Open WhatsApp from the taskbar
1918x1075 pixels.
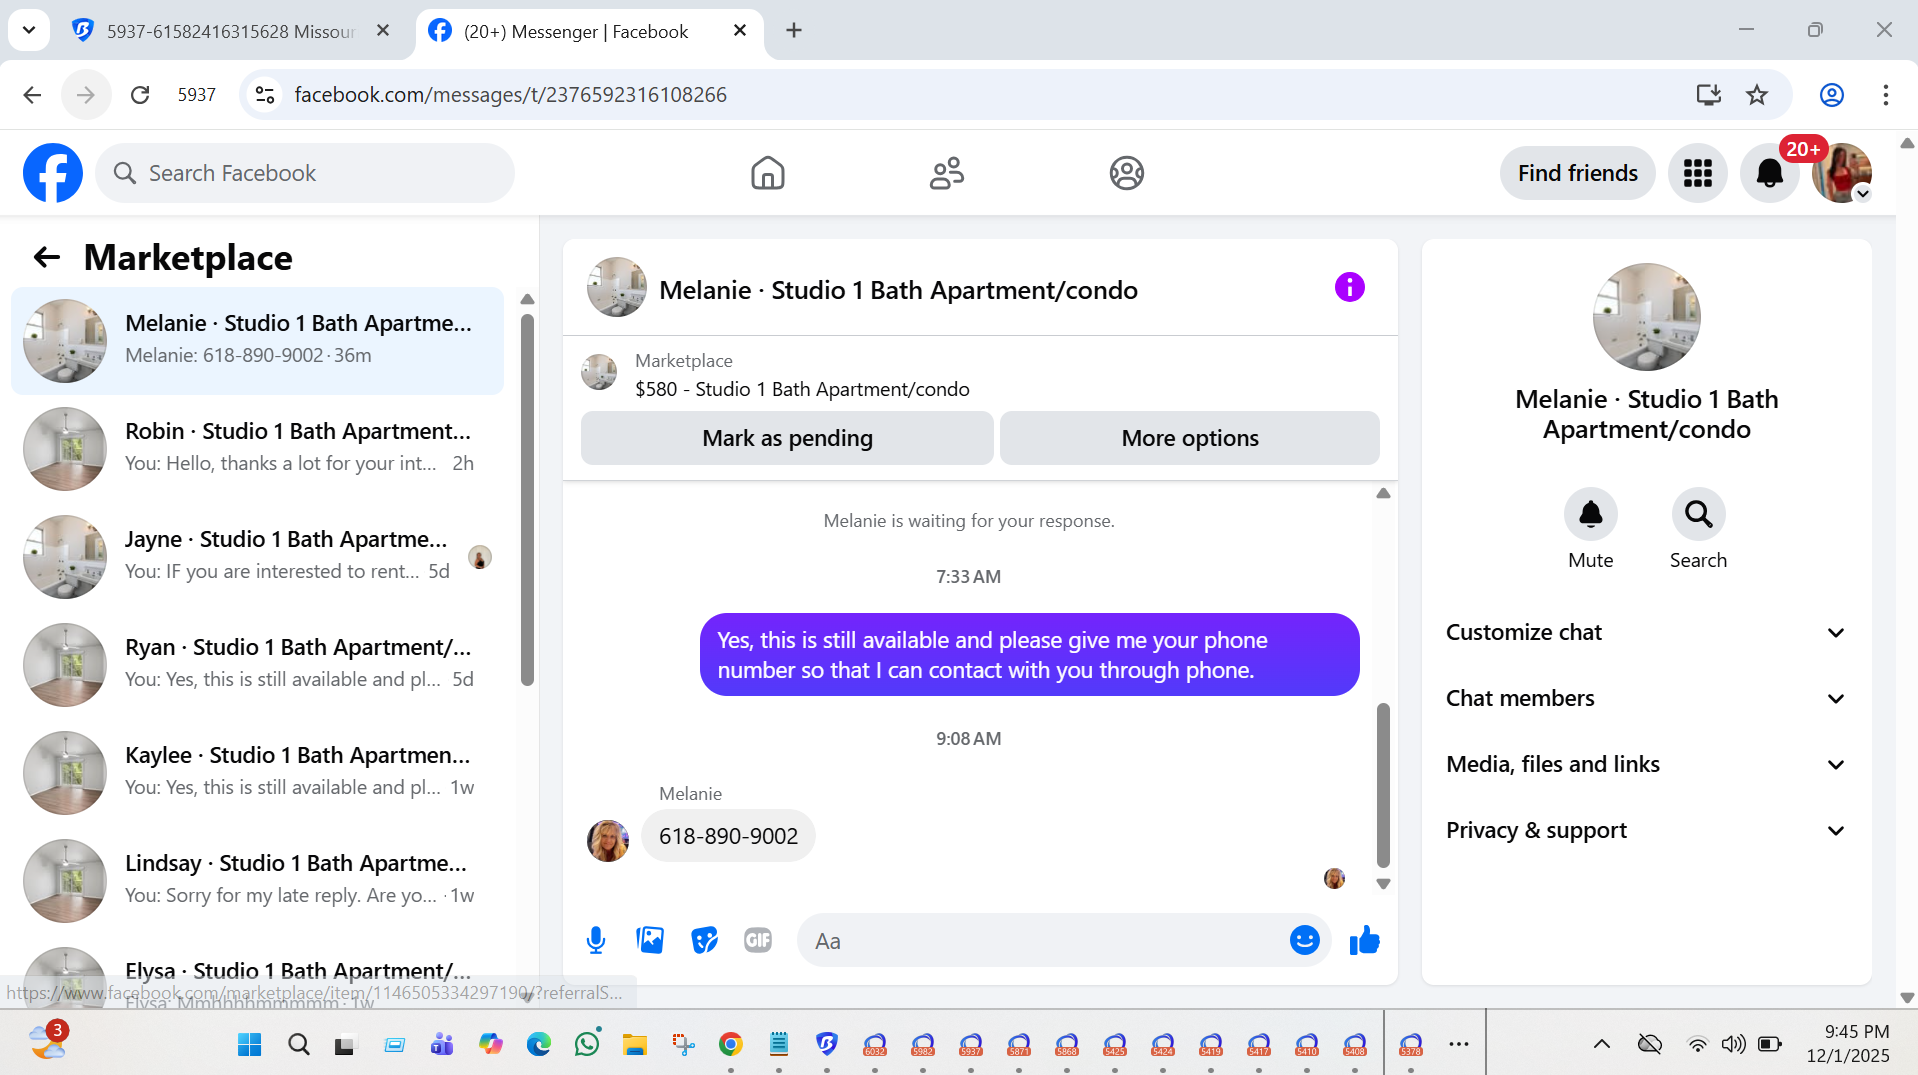(x=587, y=1045)
